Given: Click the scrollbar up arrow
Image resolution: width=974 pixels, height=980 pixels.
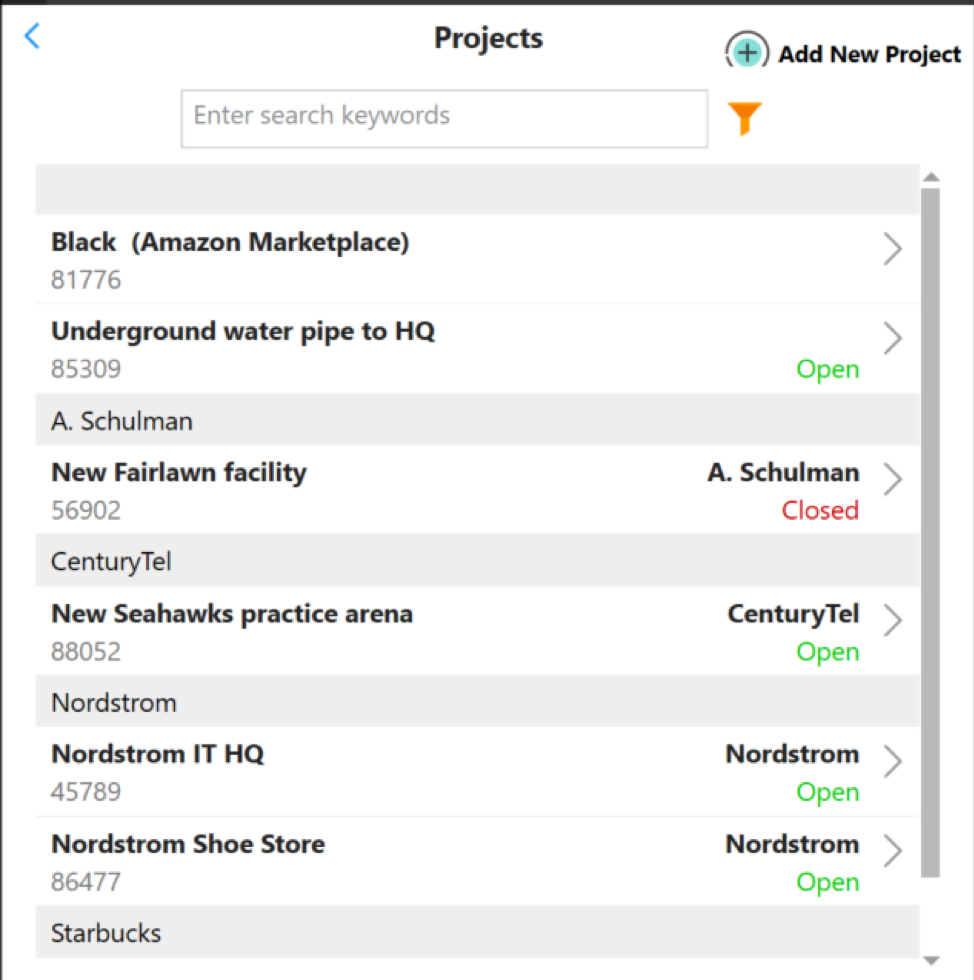Looking at the screenshot, I should (931, 178).
